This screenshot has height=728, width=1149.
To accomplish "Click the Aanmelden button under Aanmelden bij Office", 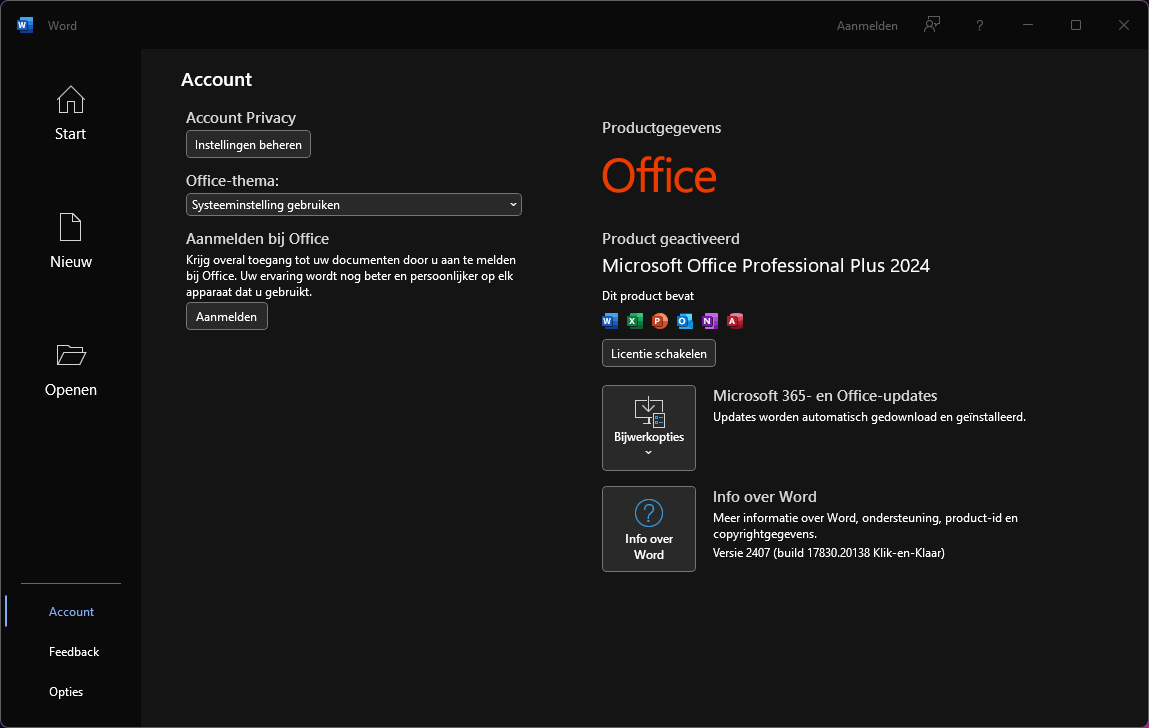I will [226, 317].
